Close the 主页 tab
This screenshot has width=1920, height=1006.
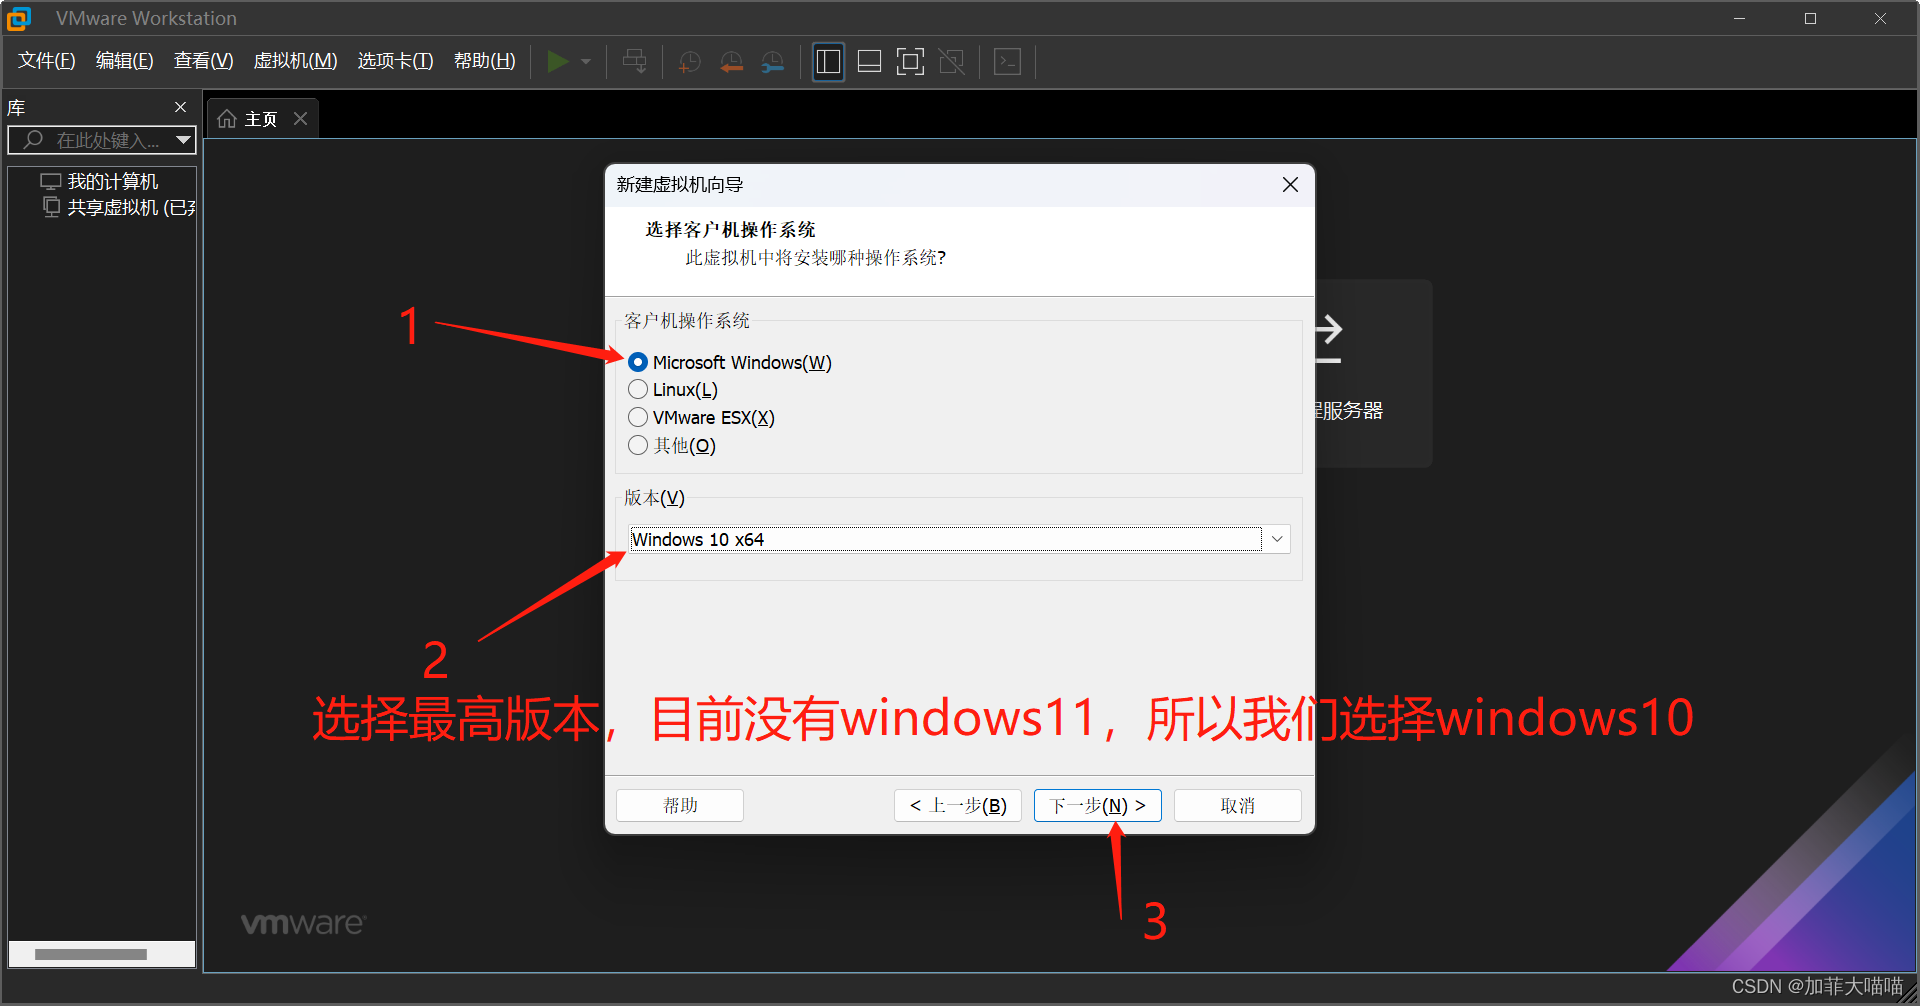tap(300, 118)
